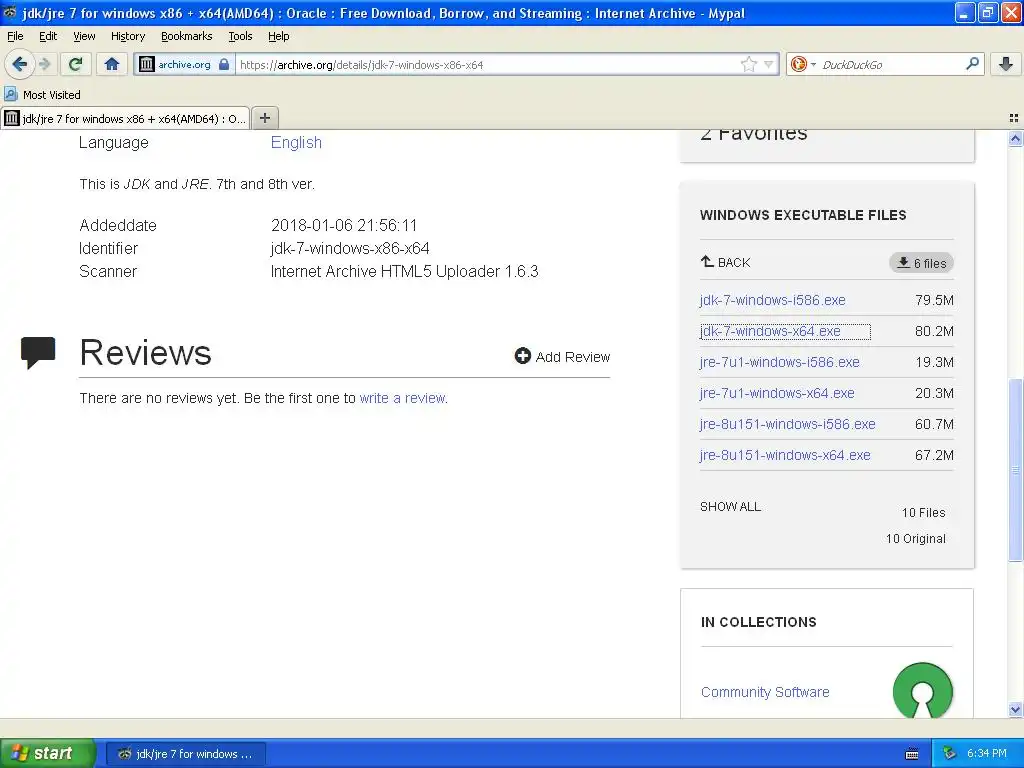Download jdk-7-windows-x64.exe
The height and width of the screenshot is (768, 1024).
click(x=770, y=331)
